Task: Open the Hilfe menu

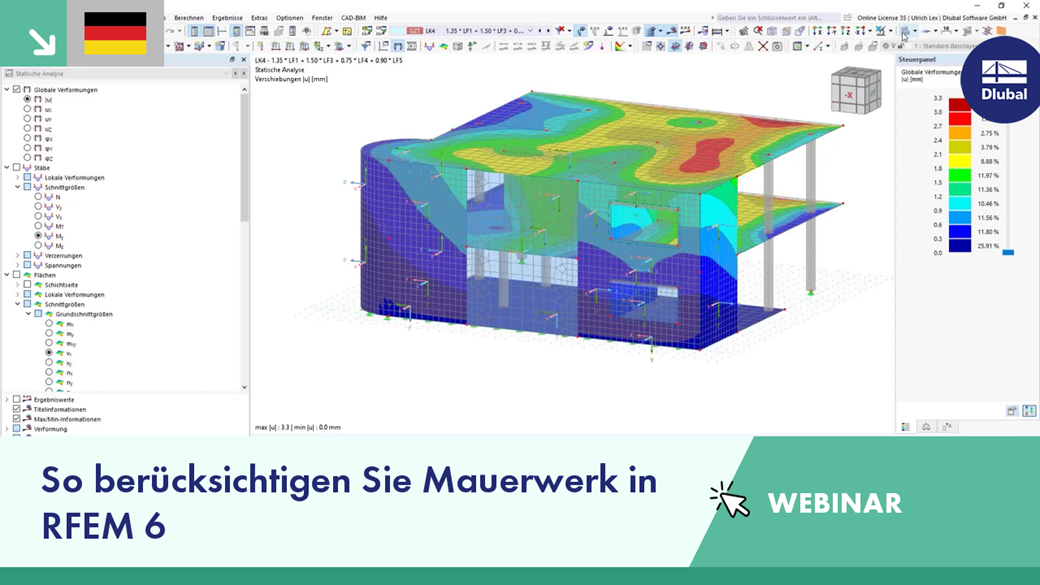Action: tap(381, 18)
